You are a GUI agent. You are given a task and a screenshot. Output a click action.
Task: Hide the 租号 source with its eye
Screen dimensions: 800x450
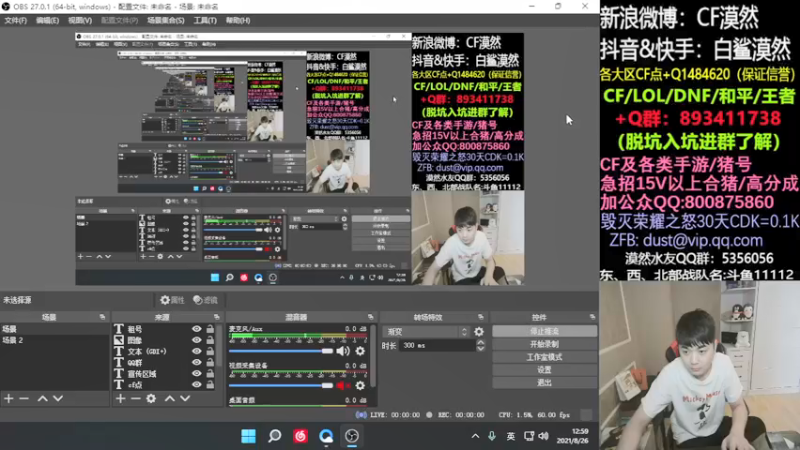[196, 329]
